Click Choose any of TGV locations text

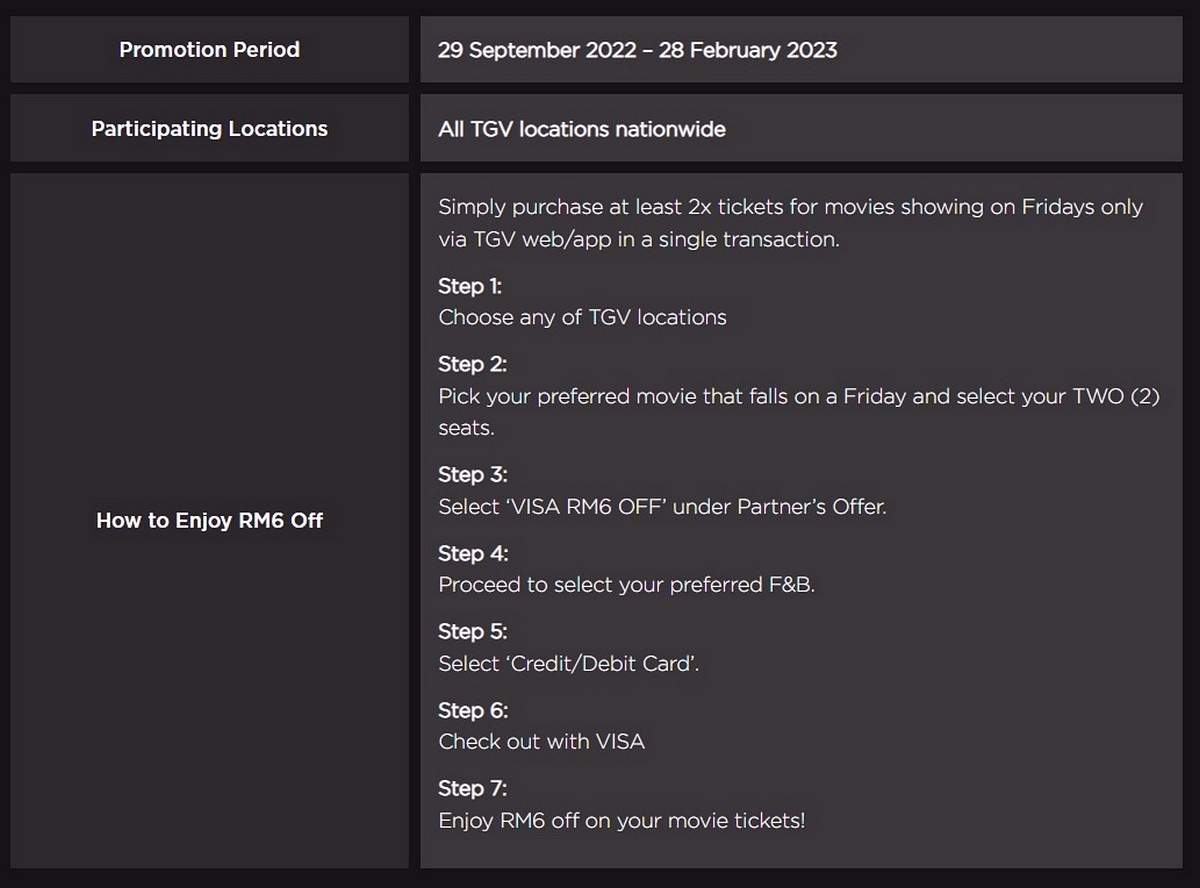(x=582, y=317)
